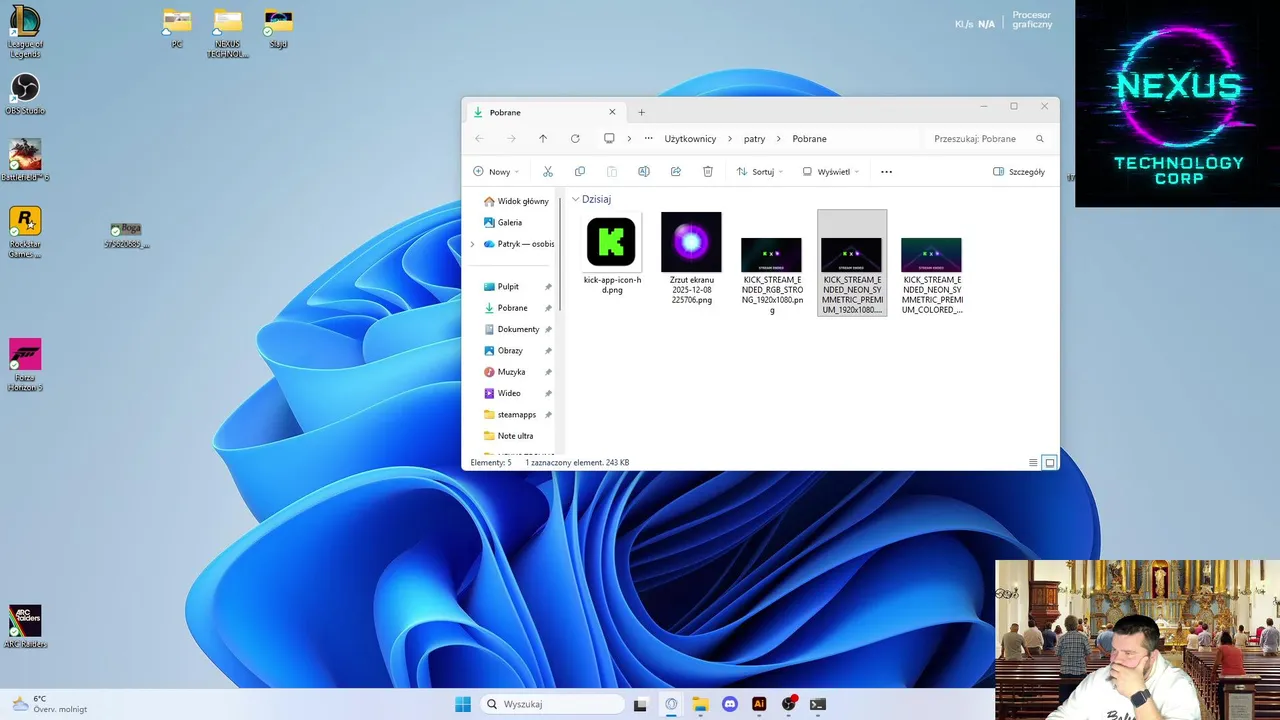Select the NEXUS TECHNOL... folder on desktop

[228, 34]
